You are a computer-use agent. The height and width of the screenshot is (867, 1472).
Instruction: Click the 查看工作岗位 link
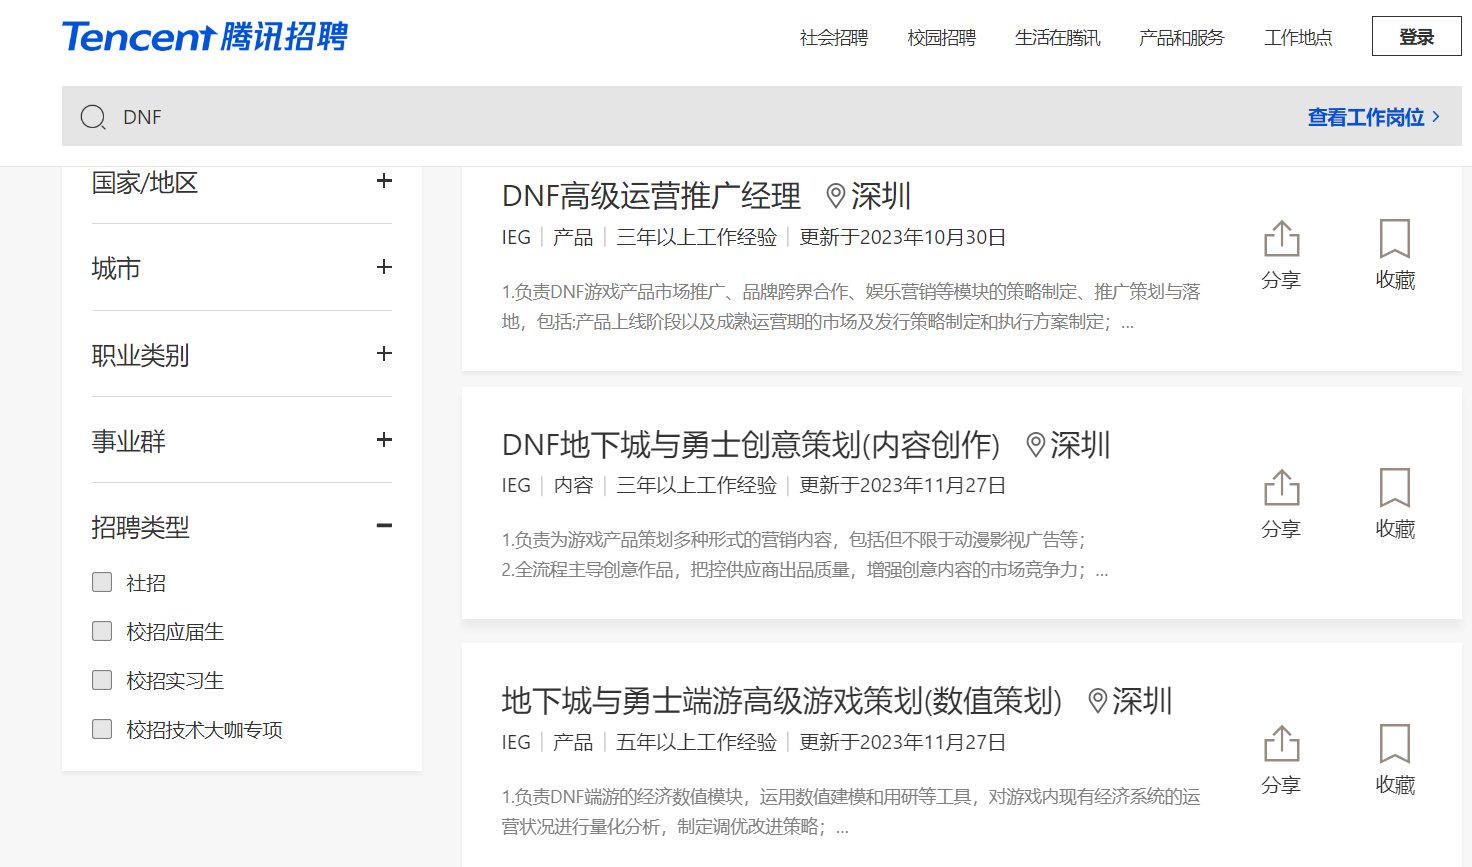coord(1374,117)
